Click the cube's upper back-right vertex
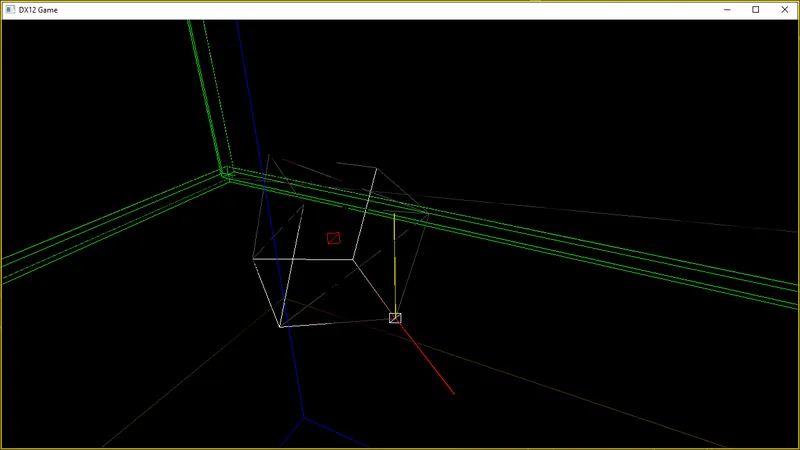Image resolution: width=800 pixels, height=450 pixels. tap(377, 168)
